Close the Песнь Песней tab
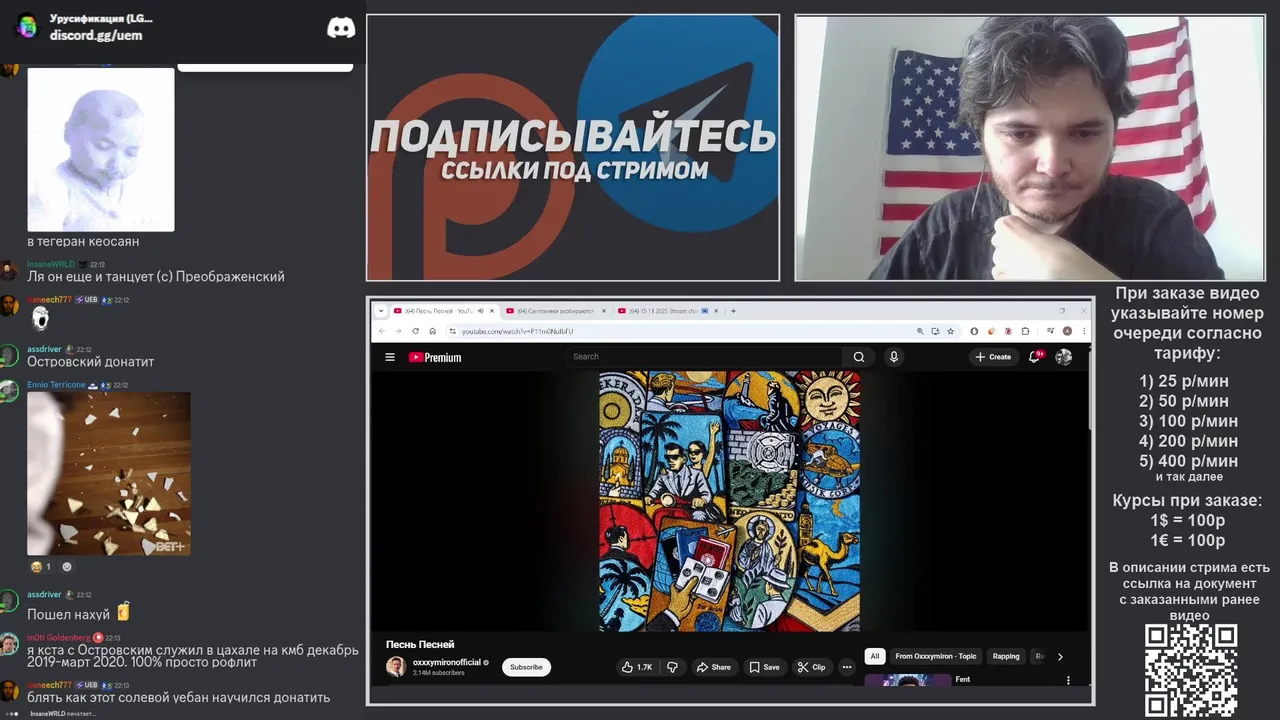 tap(492, 311)
